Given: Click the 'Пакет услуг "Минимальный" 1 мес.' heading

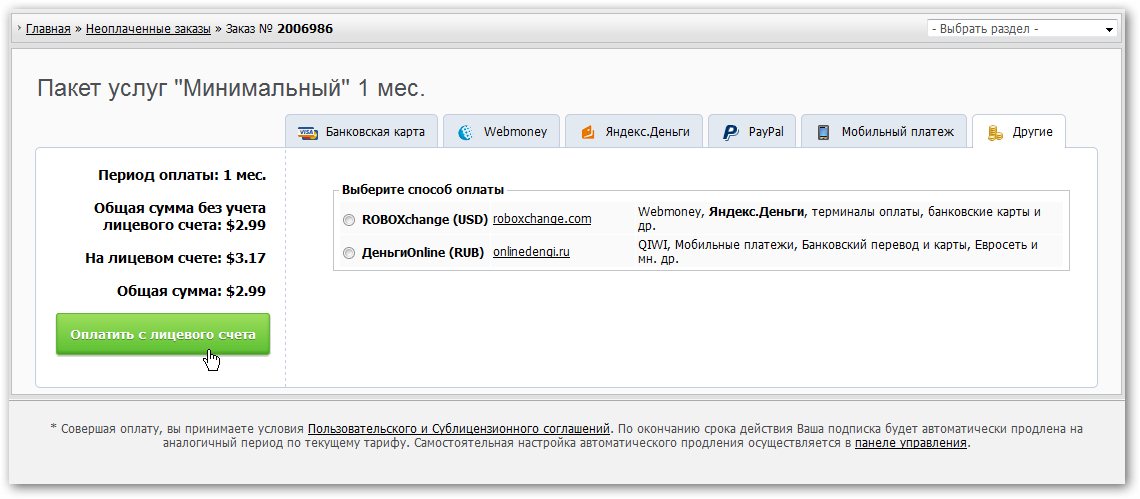Looking at the screenshot, I should [x=231, y=89].
